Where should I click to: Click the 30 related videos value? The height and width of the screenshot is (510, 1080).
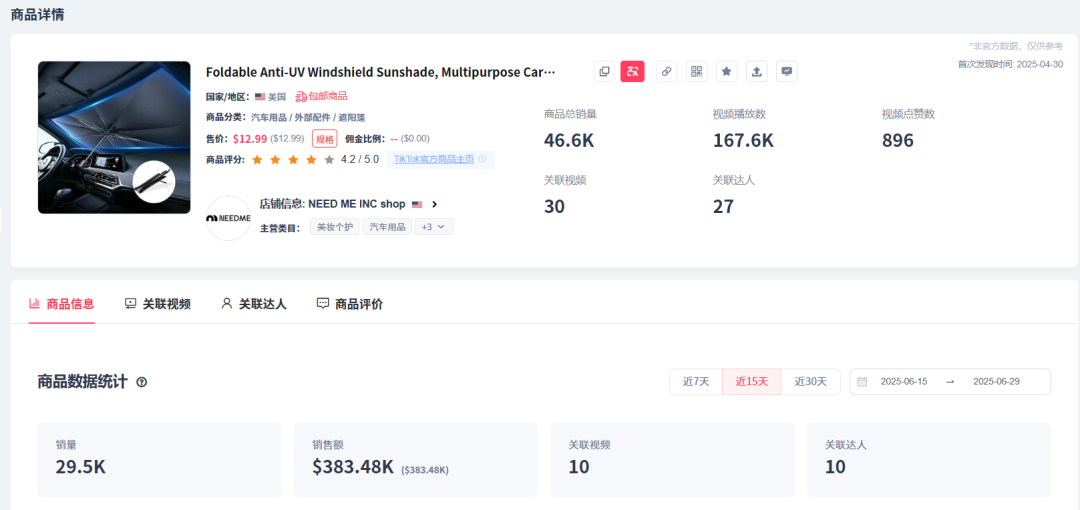tap(554, 206)
